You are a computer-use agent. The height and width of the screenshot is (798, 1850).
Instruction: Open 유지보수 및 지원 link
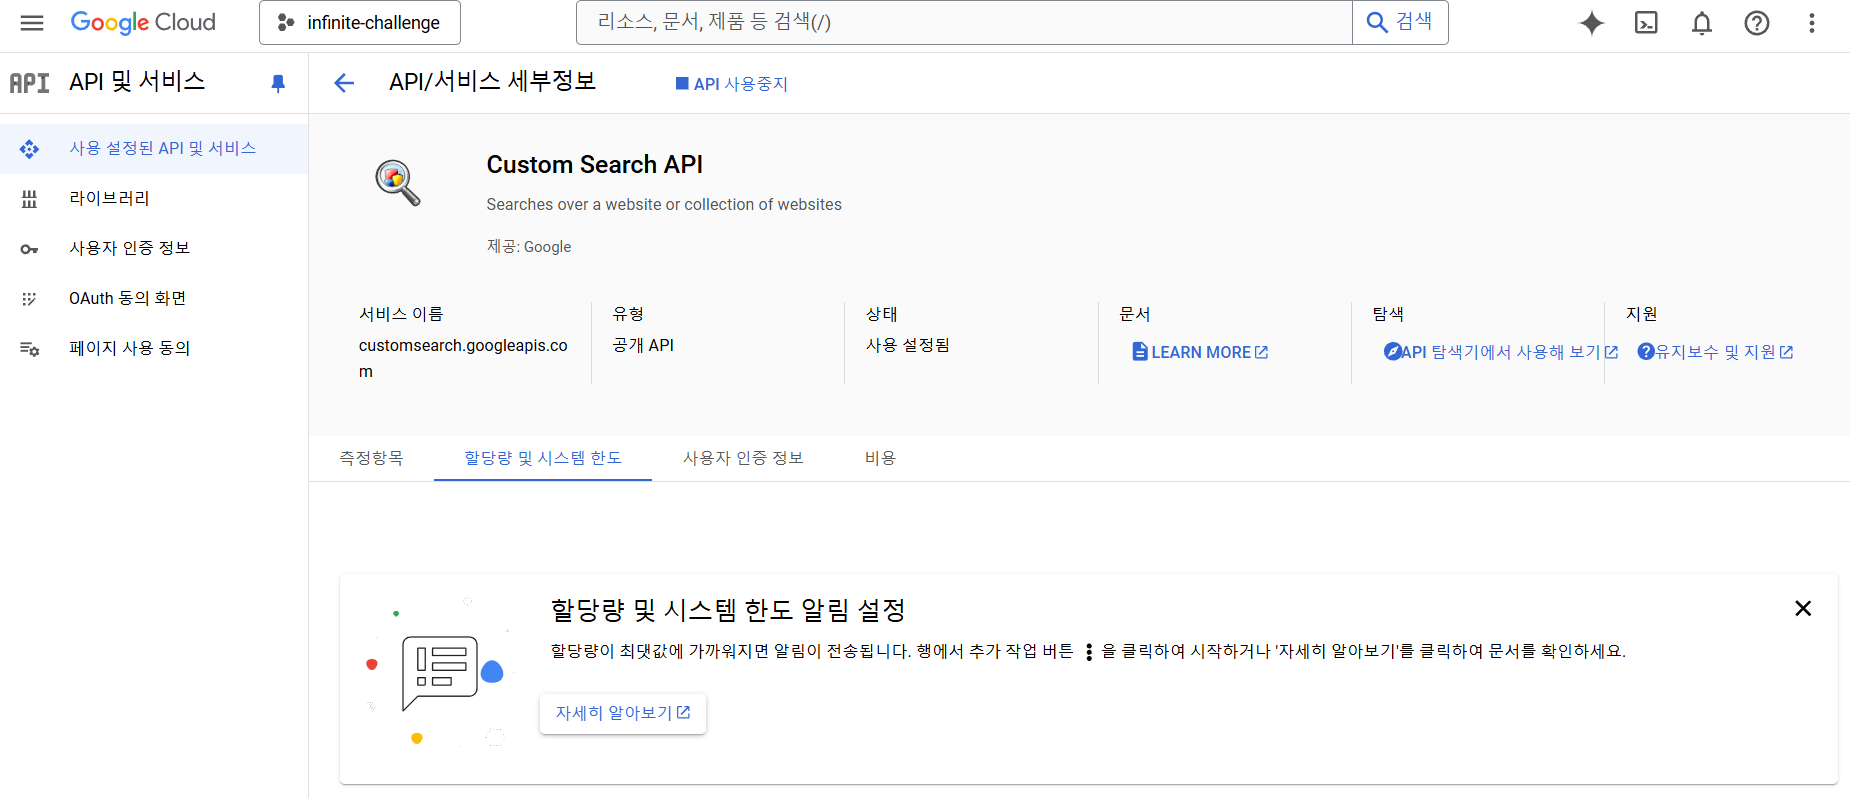(1715, 352)
